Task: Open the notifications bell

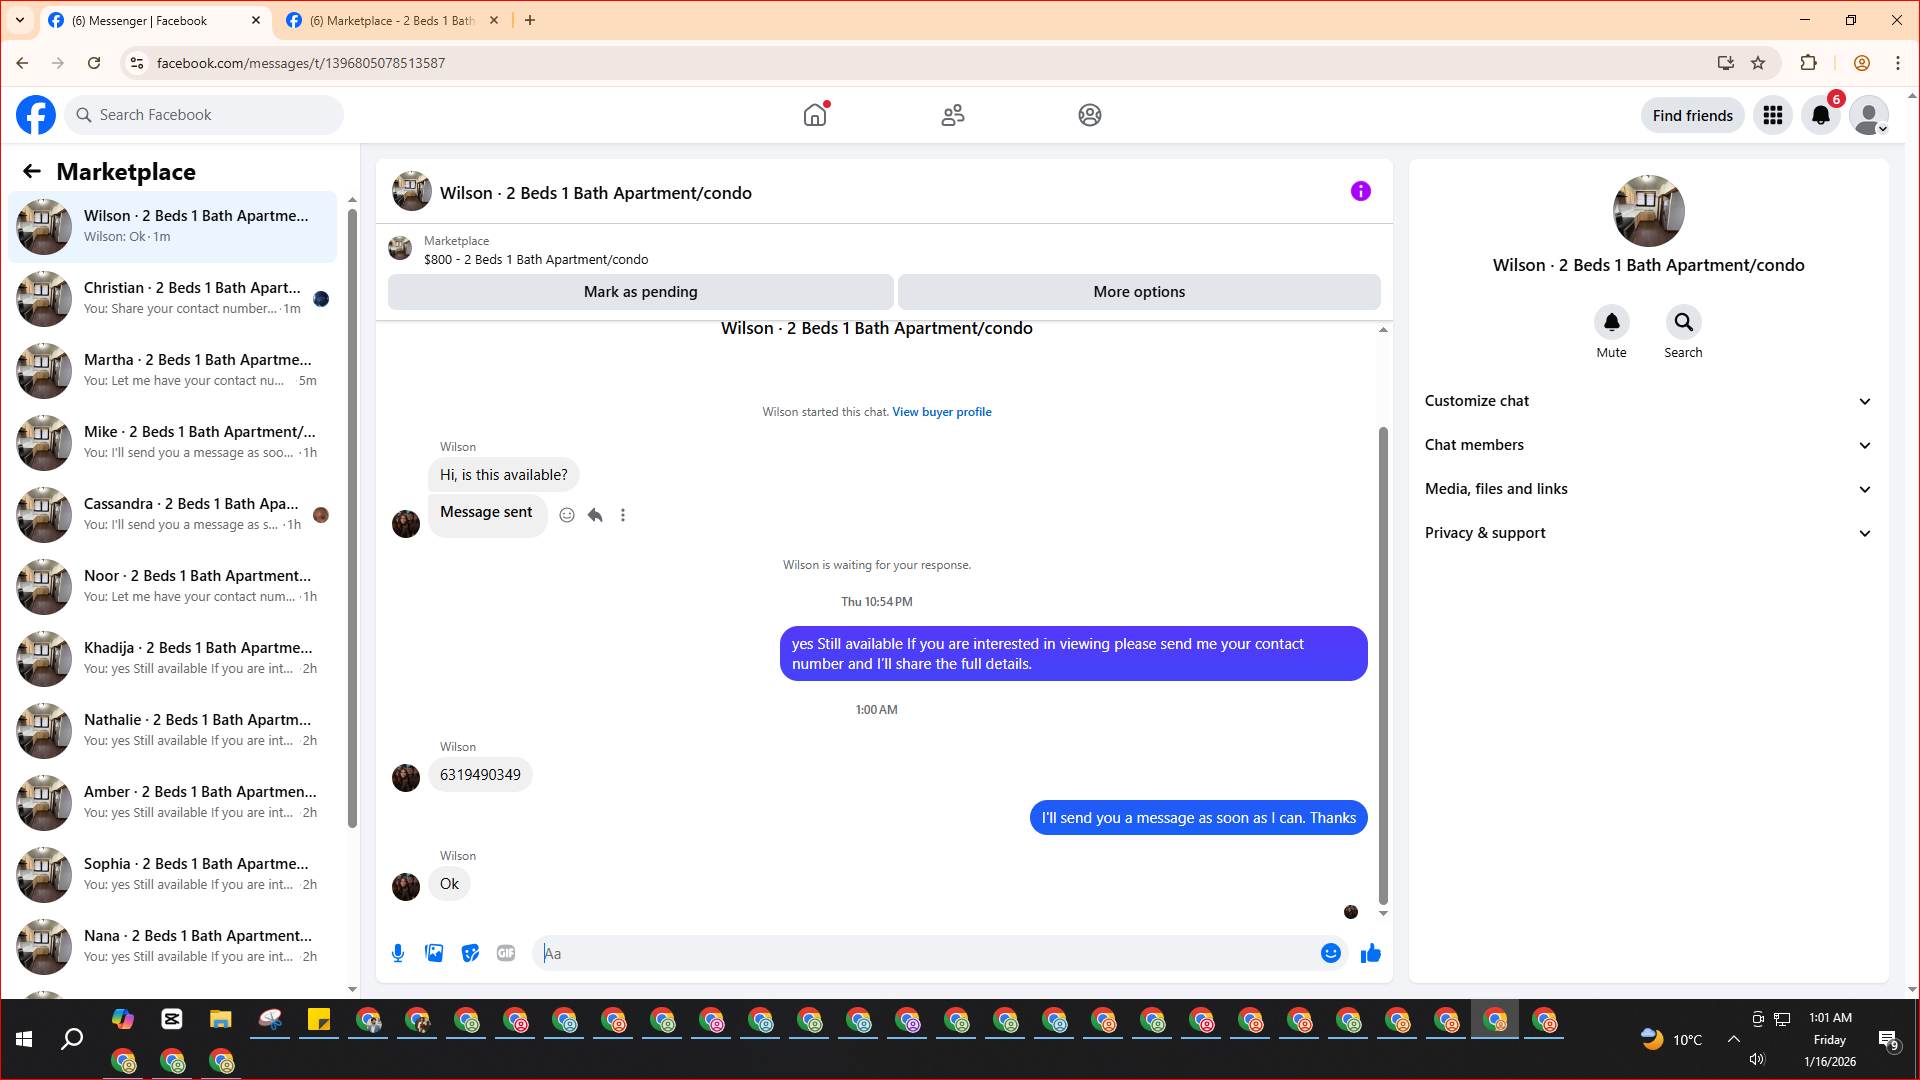Action: [1820, 115]
